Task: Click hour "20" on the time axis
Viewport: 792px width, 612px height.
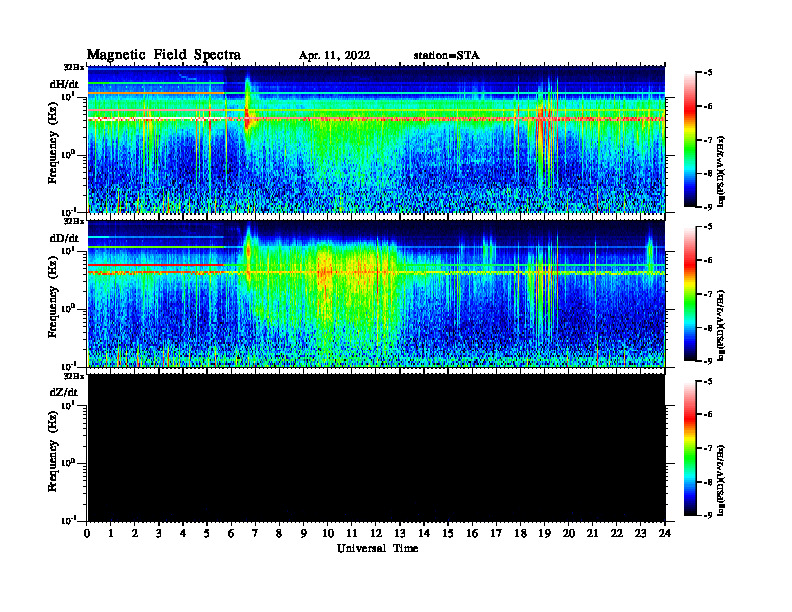Action: click(569, 534)
